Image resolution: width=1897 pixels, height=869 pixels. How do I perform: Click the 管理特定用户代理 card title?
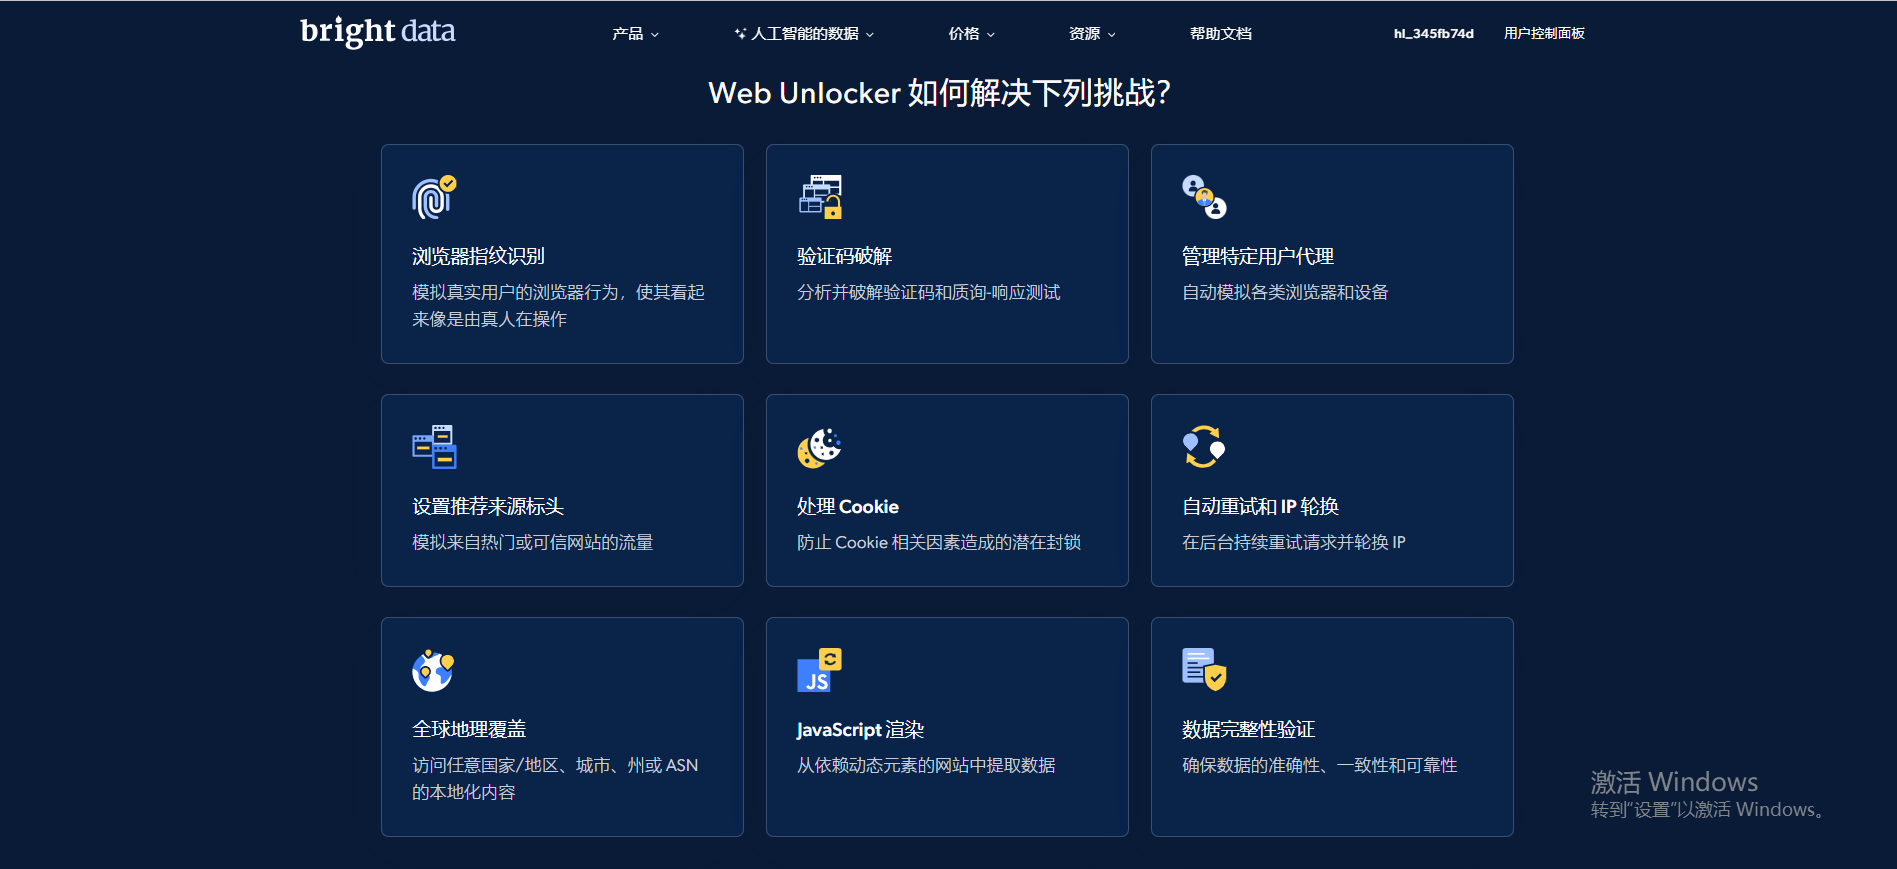pos(1258,256)
